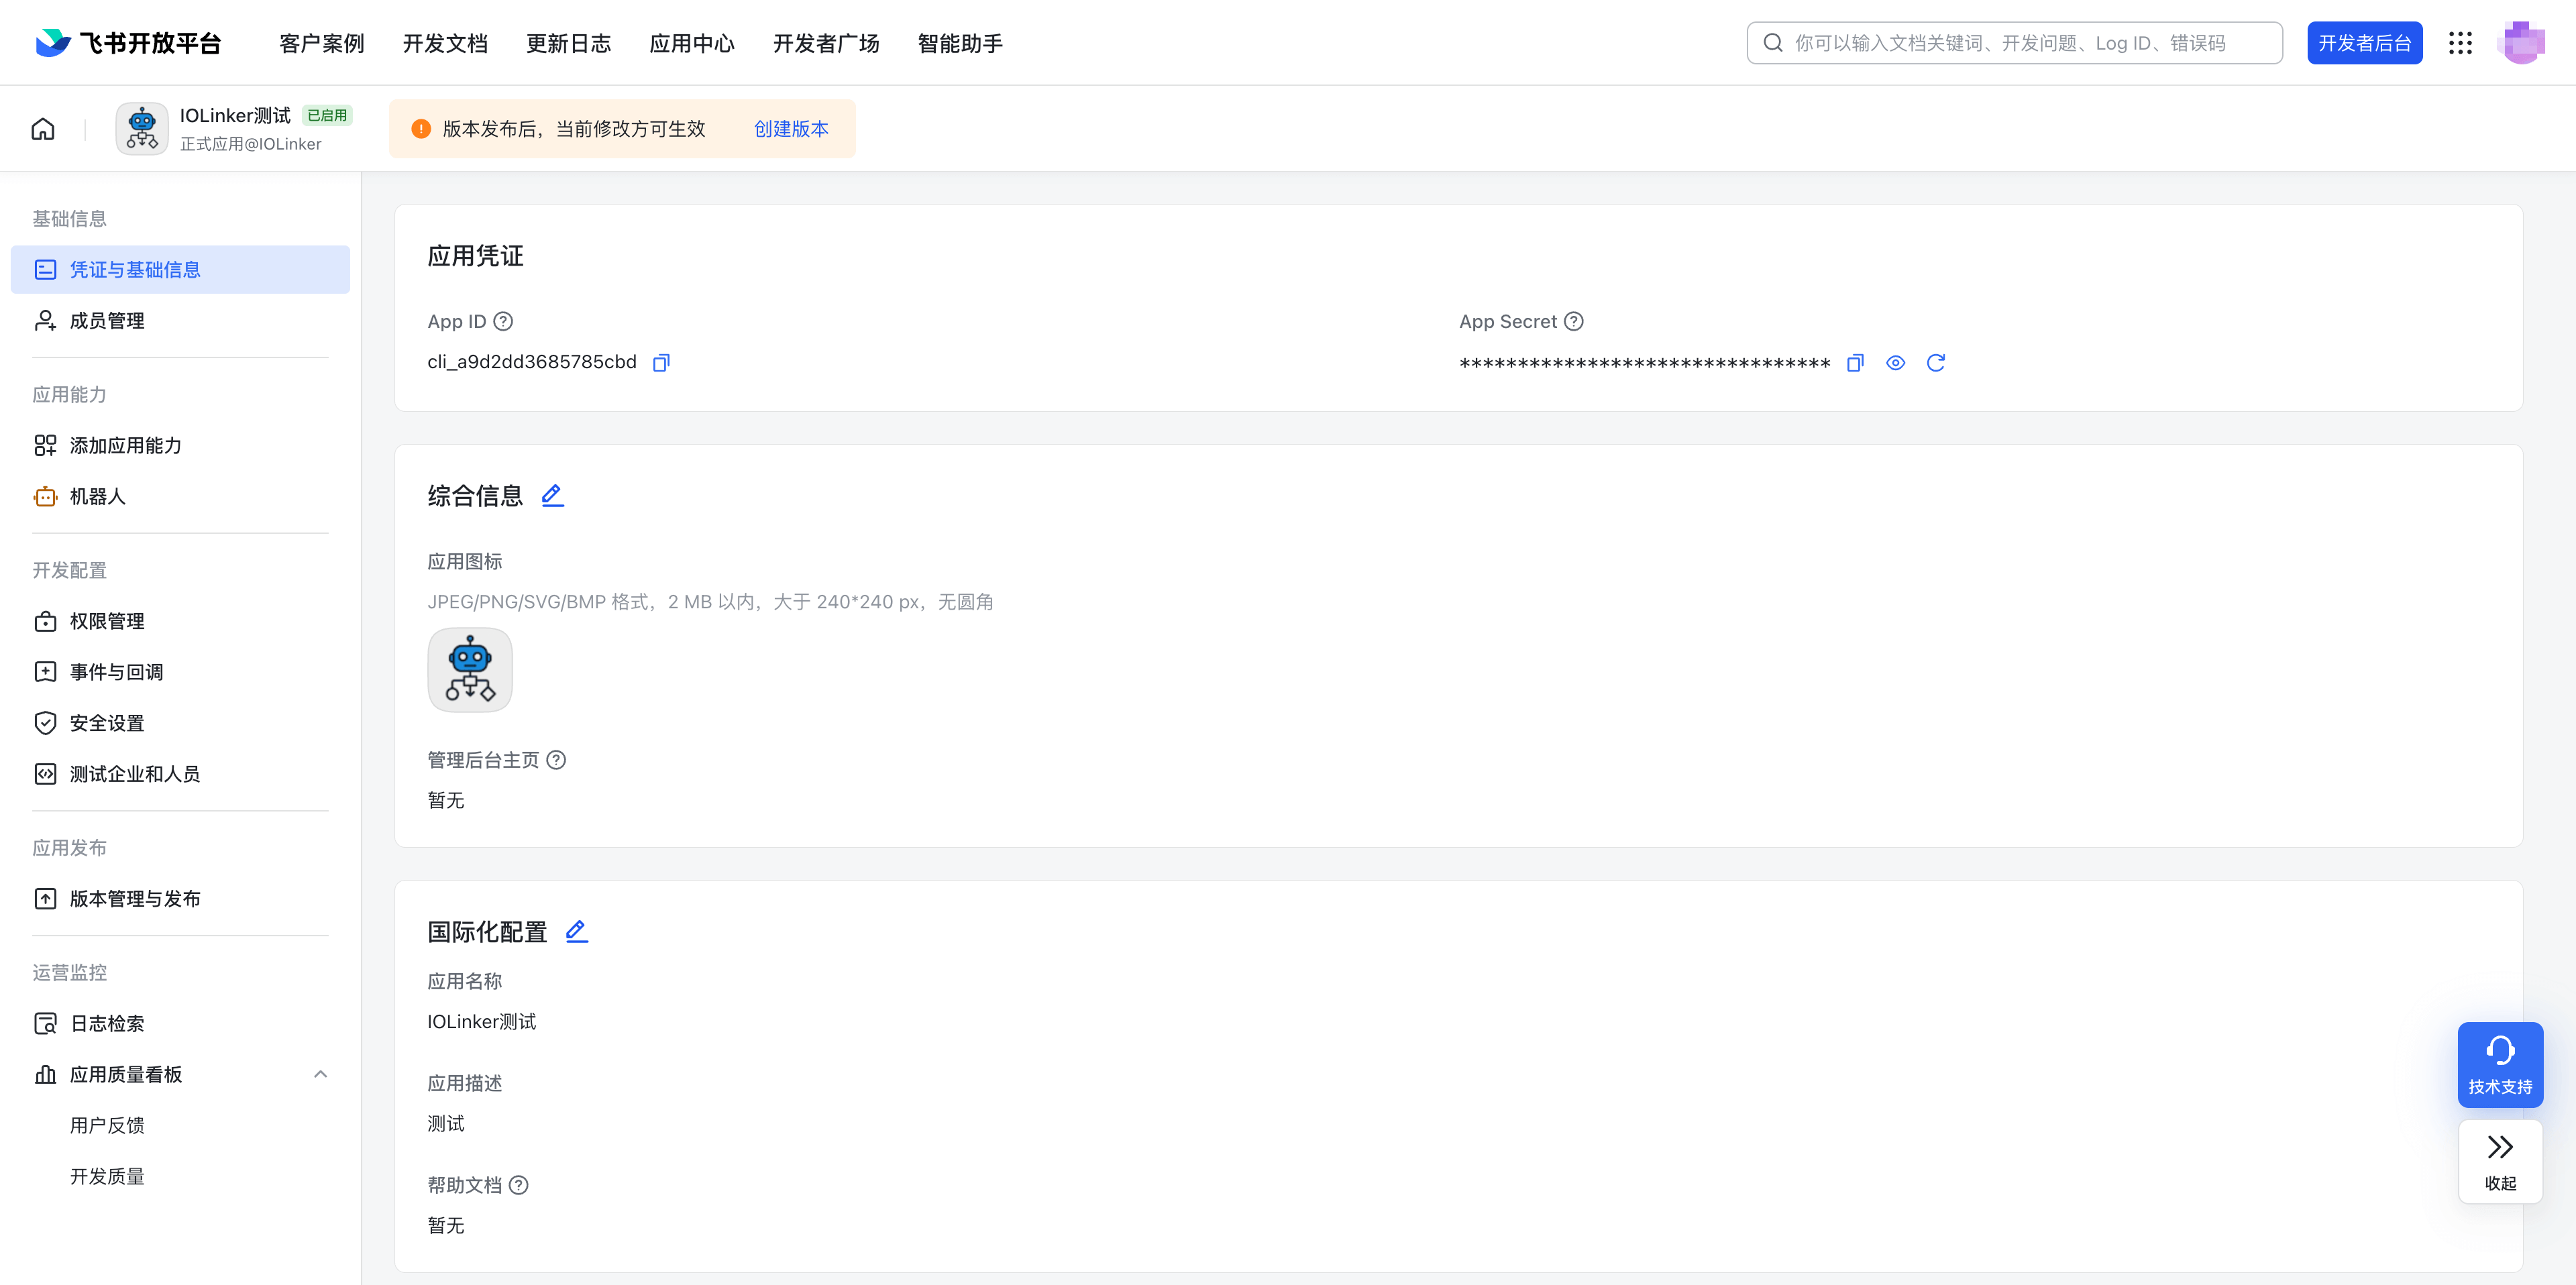
Task: Collapse floating panel with 收起
Action: 2500,1161
